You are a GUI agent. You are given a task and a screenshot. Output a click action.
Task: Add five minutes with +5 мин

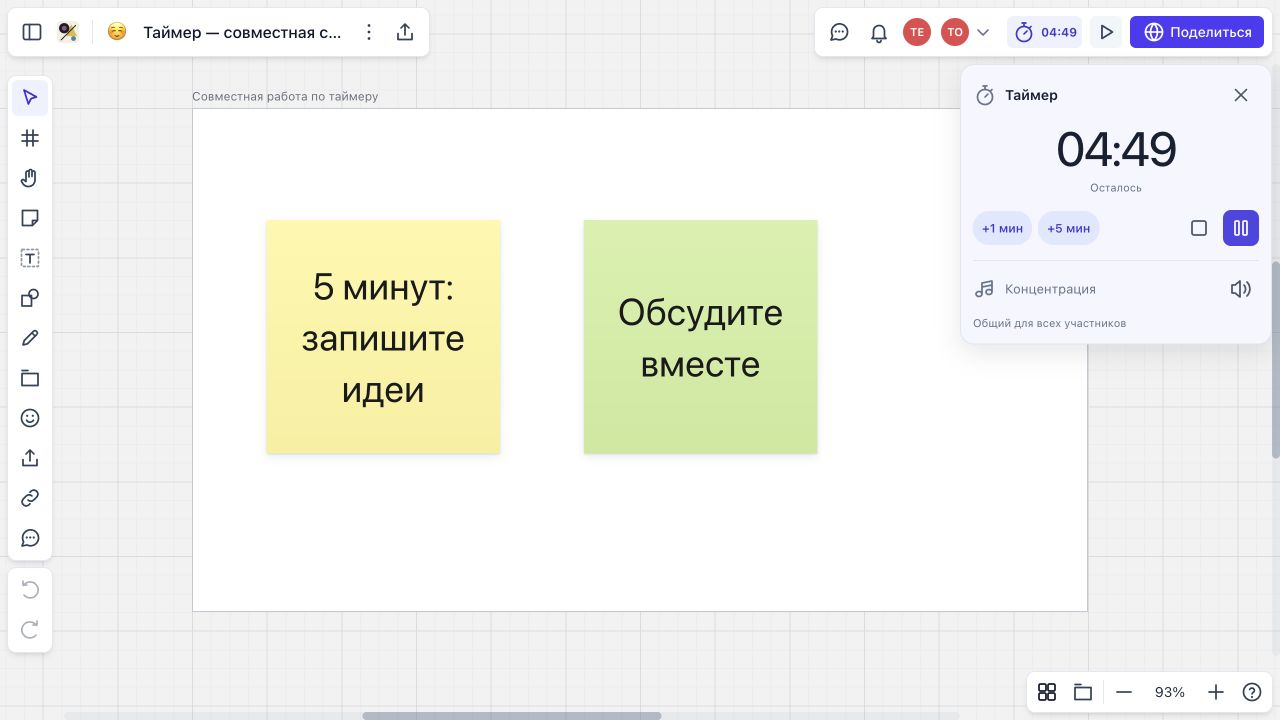coord(1068,228)
